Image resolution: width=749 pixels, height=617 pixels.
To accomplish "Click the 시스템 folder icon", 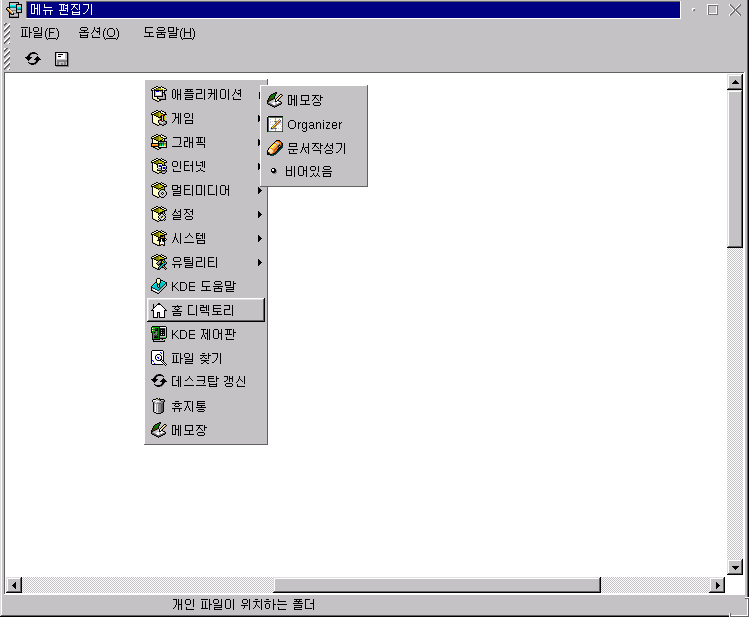I will tap(159, 238).
